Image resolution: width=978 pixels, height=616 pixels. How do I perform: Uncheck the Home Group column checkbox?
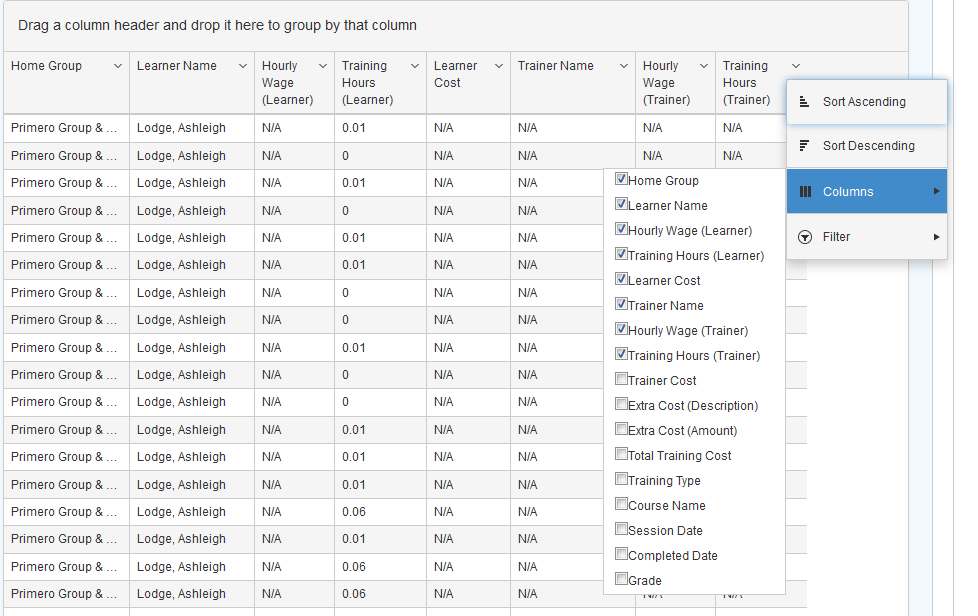coord(622,180)
